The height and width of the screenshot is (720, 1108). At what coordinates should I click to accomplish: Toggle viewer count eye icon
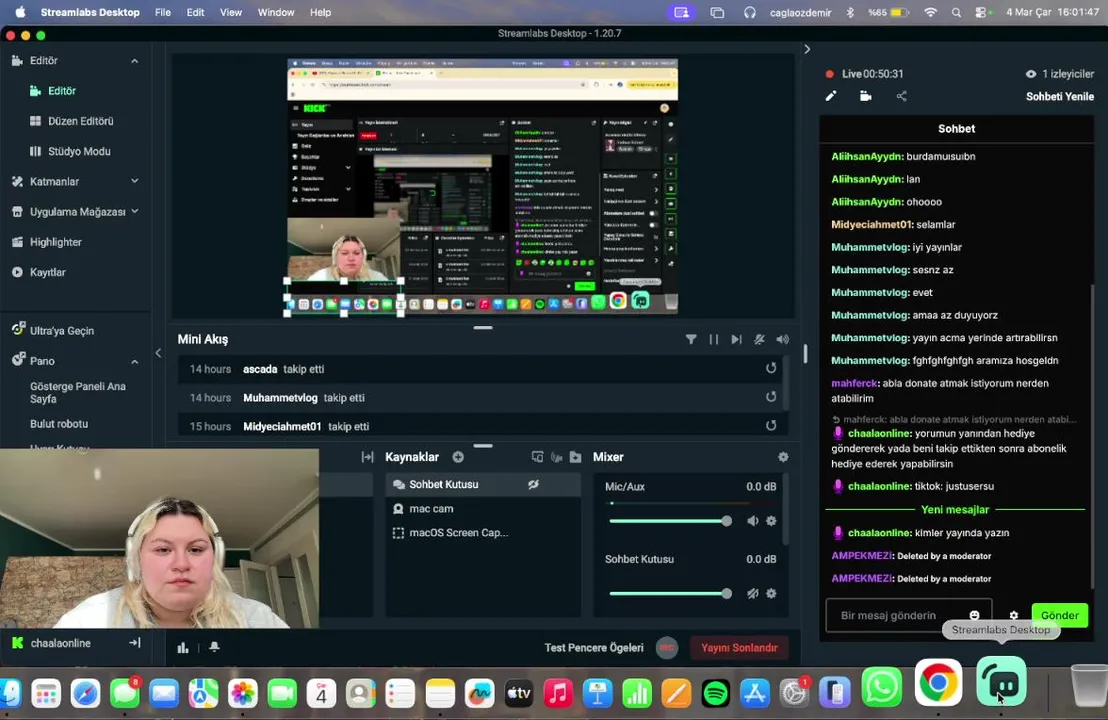click(x=1031, y=73)
